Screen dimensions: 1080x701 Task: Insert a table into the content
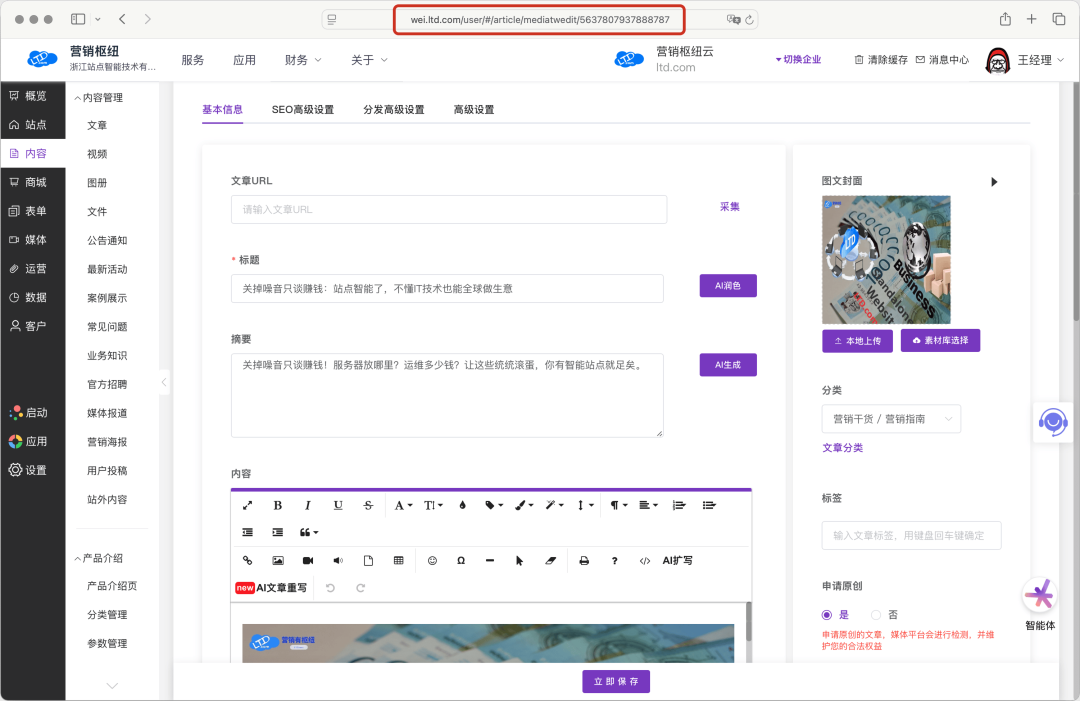coord(399,561)
